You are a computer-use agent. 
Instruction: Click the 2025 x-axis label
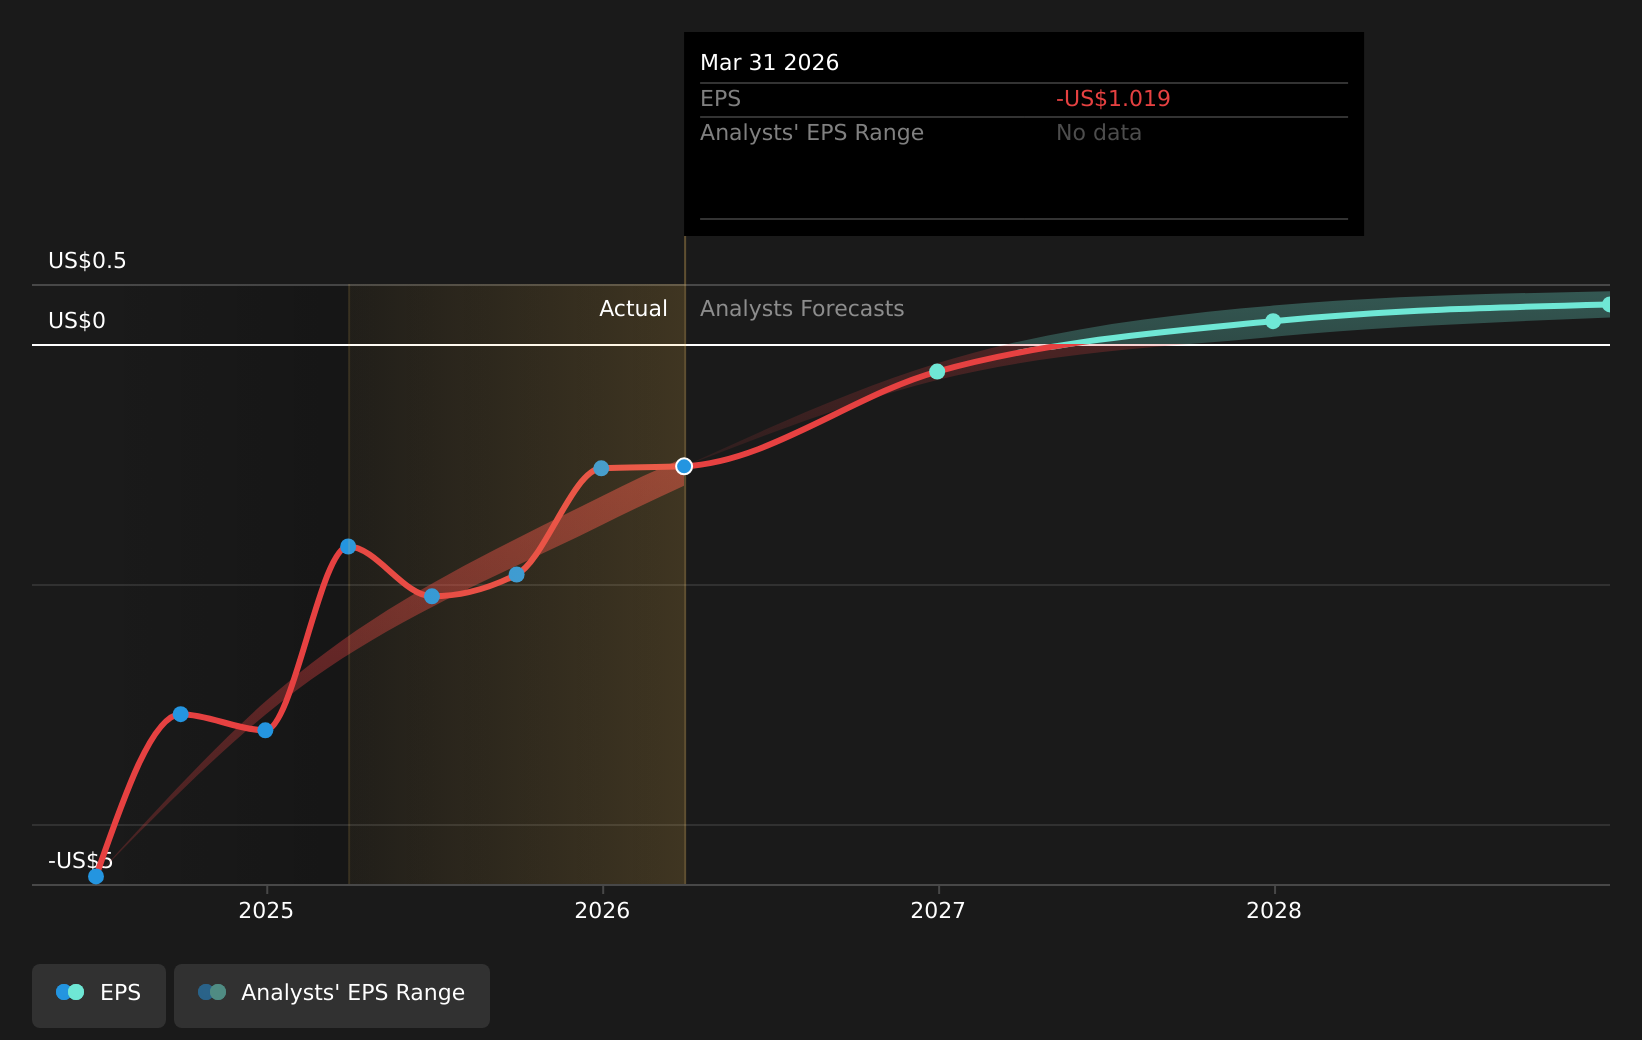click(x=266, y=910)
